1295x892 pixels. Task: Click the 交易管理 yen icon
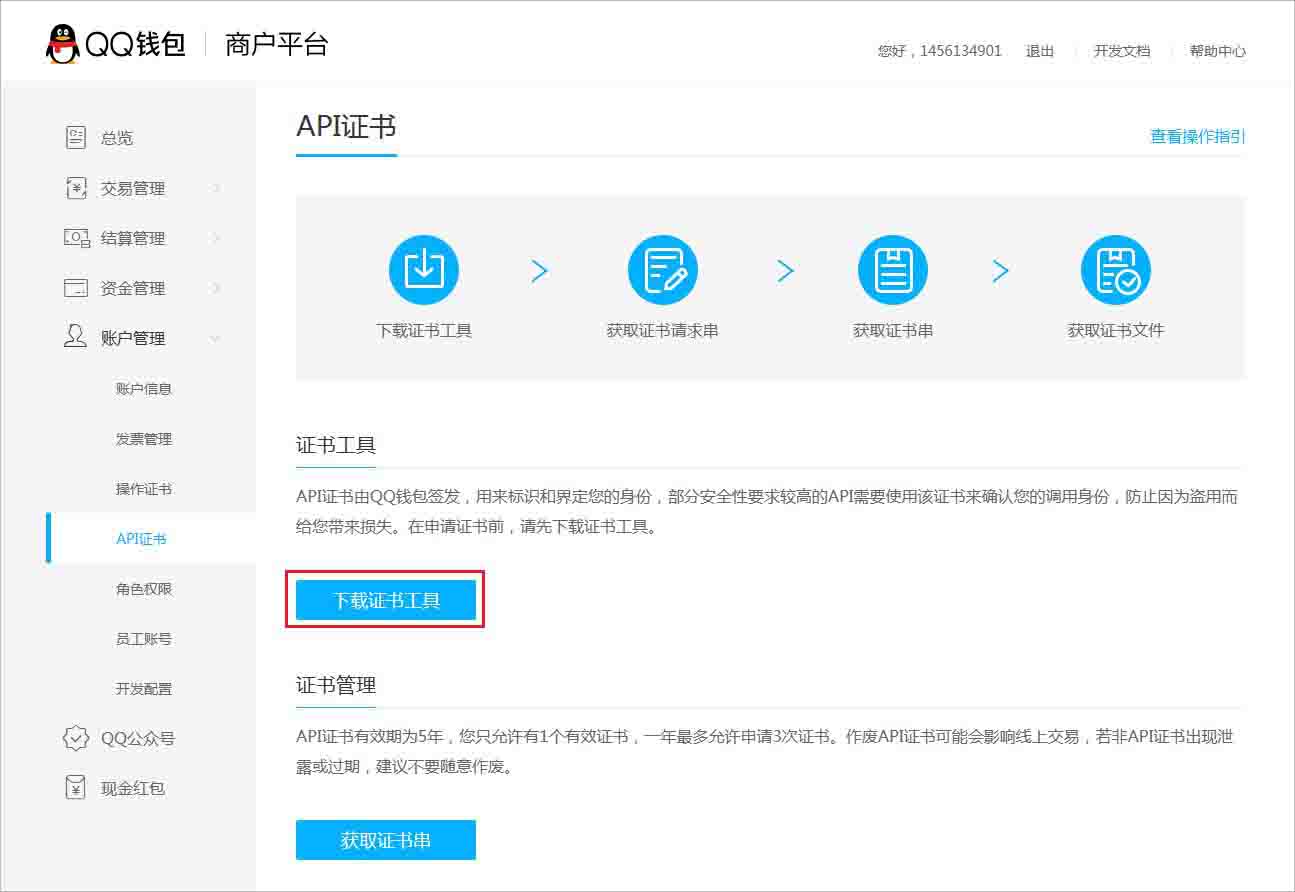click(76, 188)
